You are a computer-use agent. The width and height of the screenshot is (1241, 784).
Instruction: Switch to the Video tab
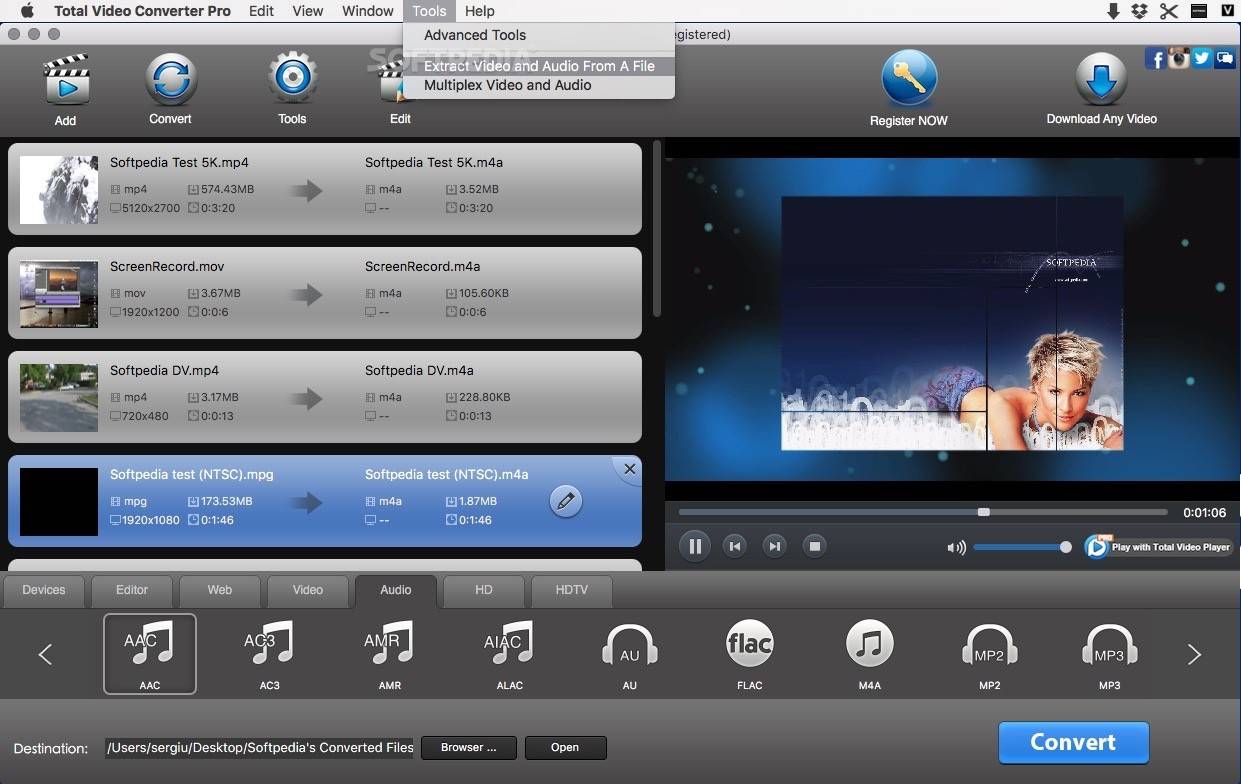coord(308,590)
